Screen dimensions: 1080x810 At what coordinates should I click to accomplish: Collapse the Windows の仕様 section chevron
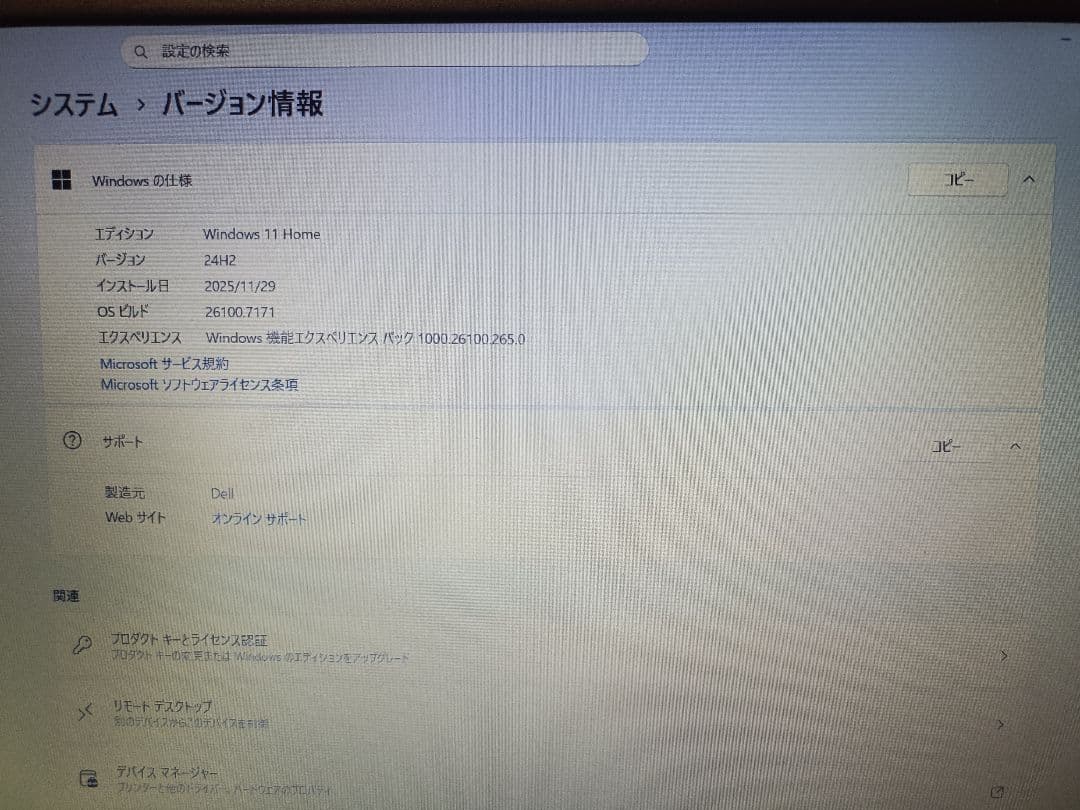click(1028, 180)
